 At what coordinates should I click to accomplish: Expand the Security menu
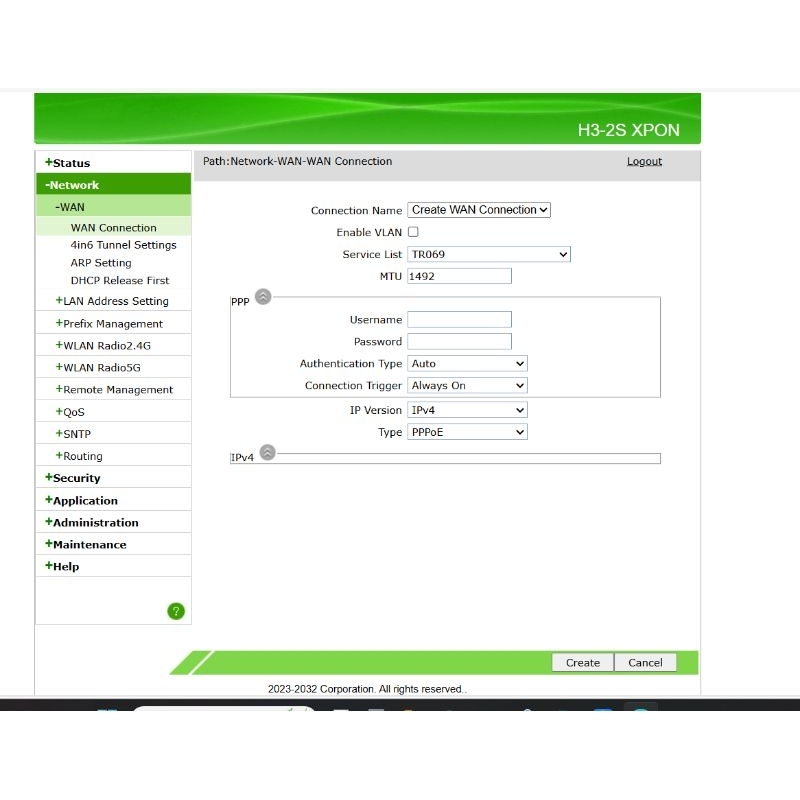[75, 478]
